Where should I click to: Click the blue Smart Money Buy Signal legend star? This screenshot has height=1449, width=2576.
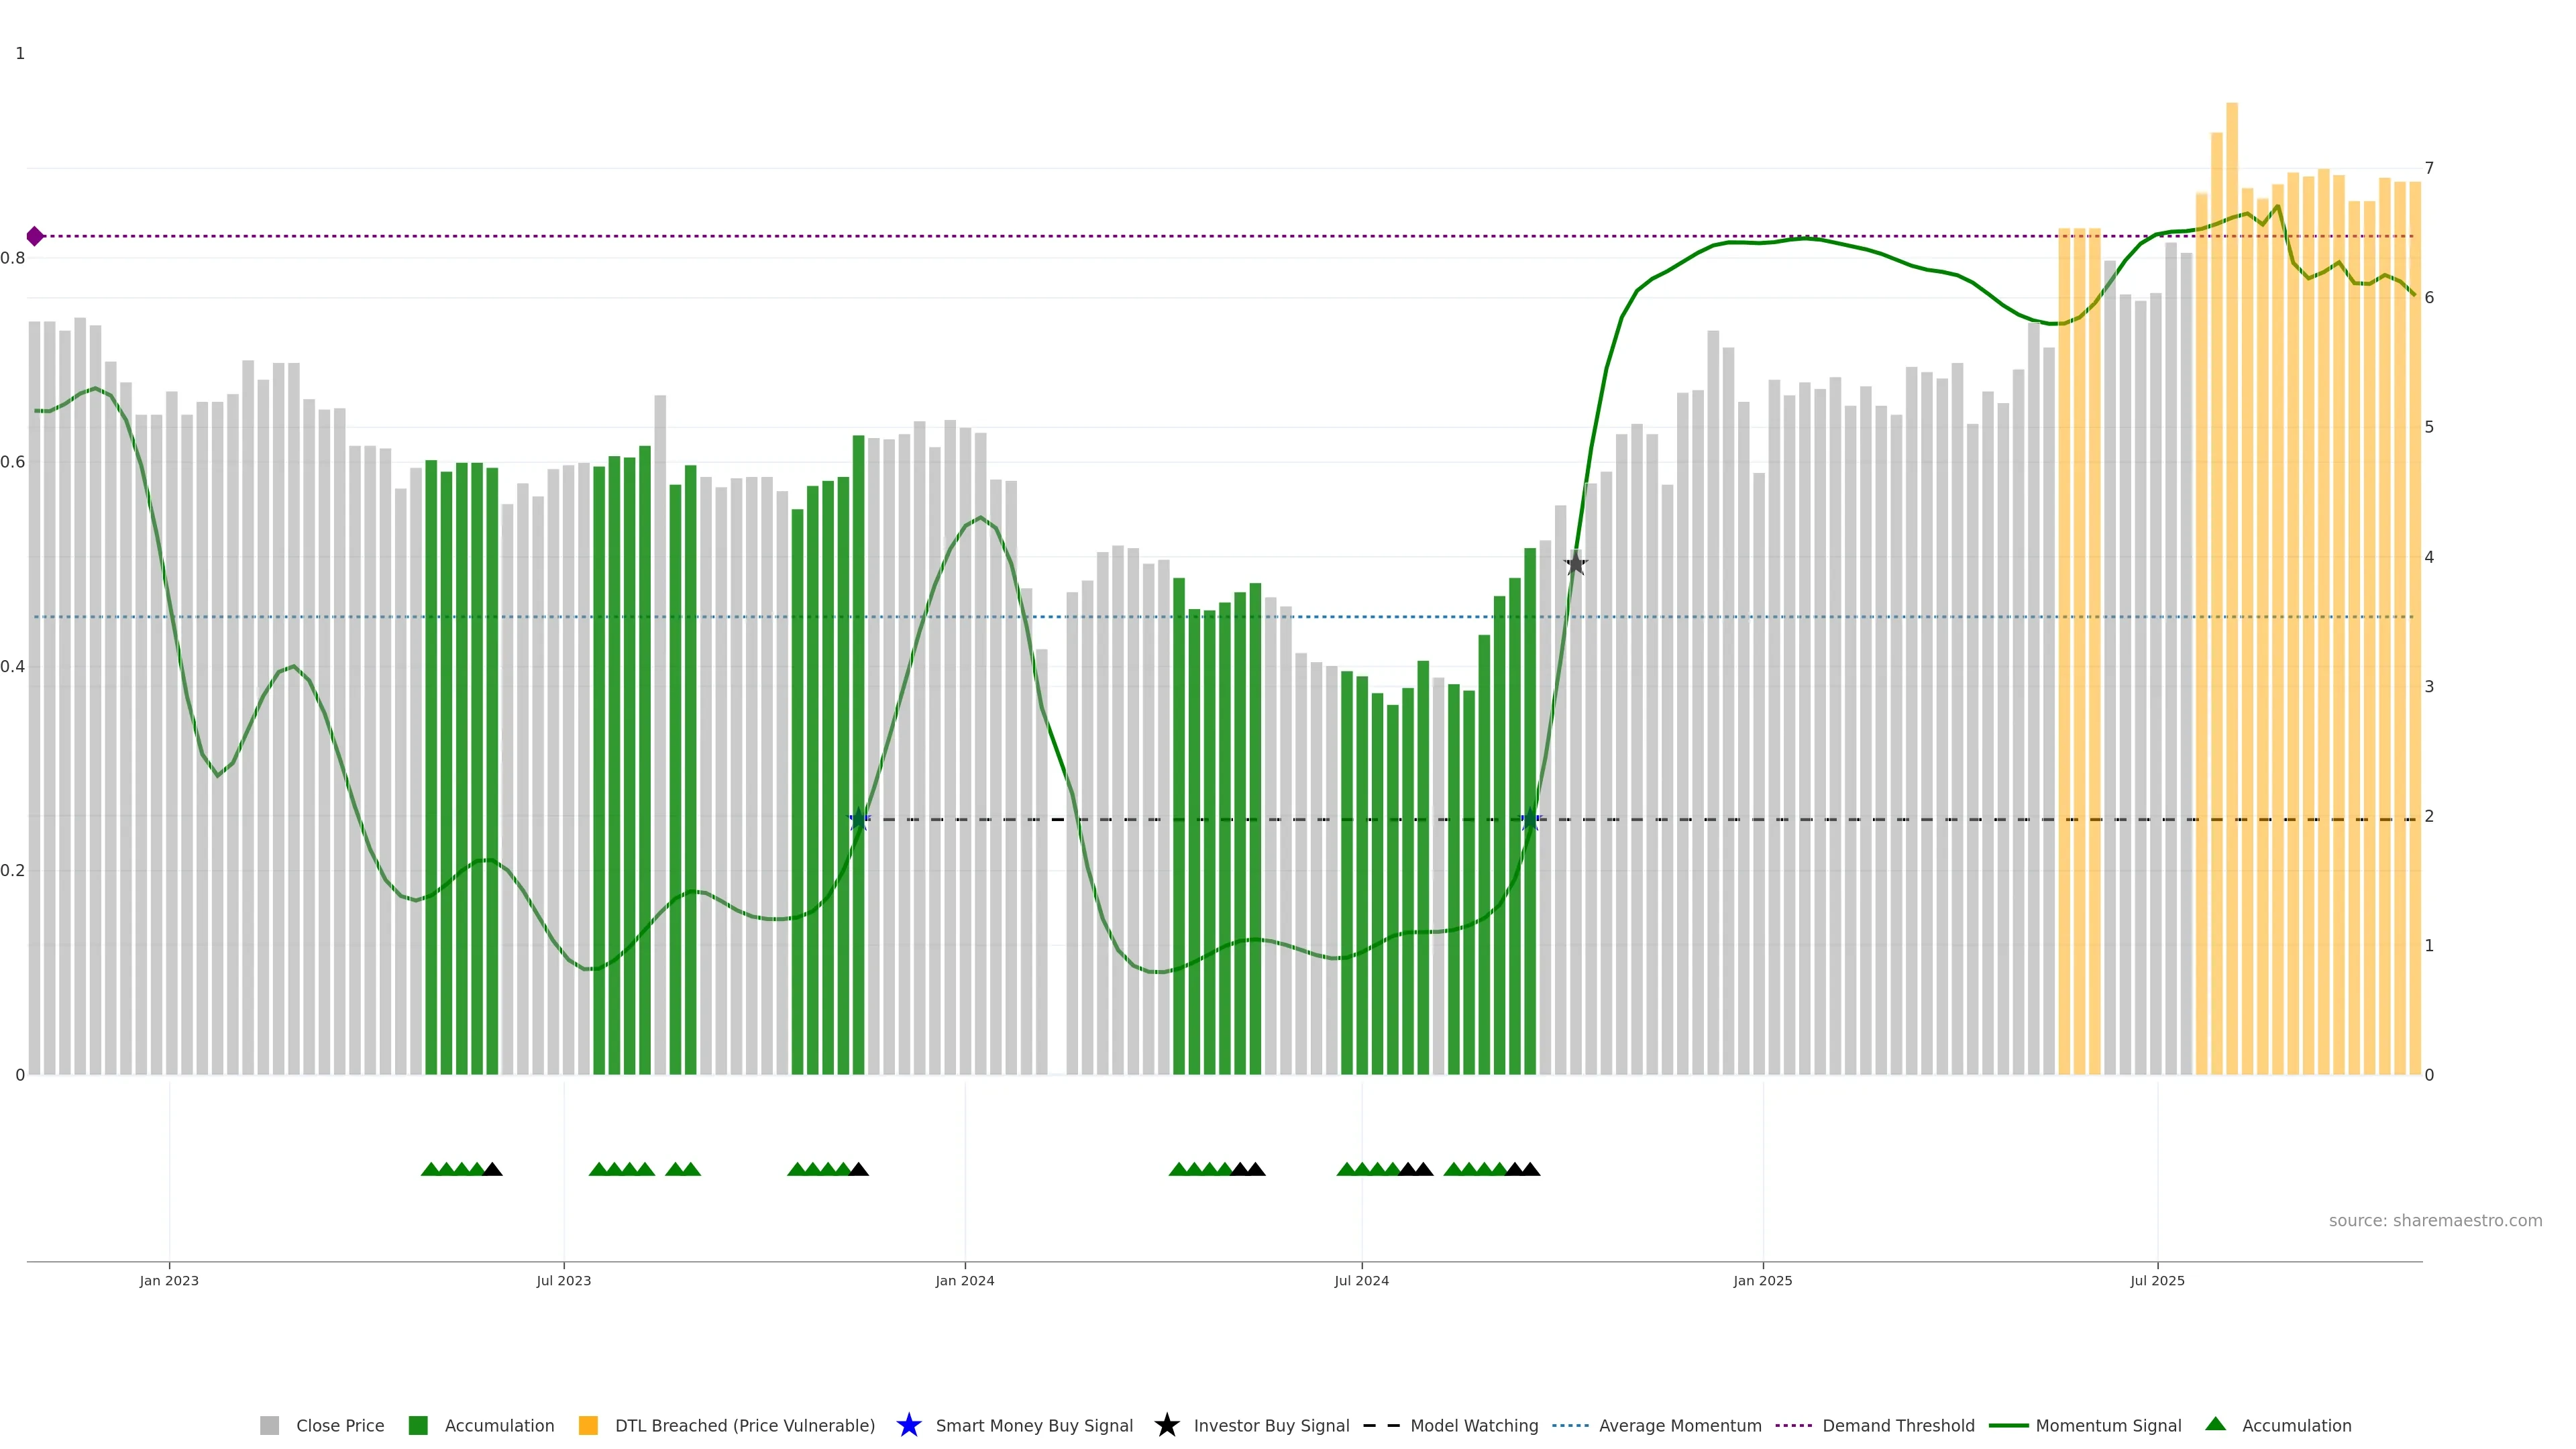point(908,1425)
